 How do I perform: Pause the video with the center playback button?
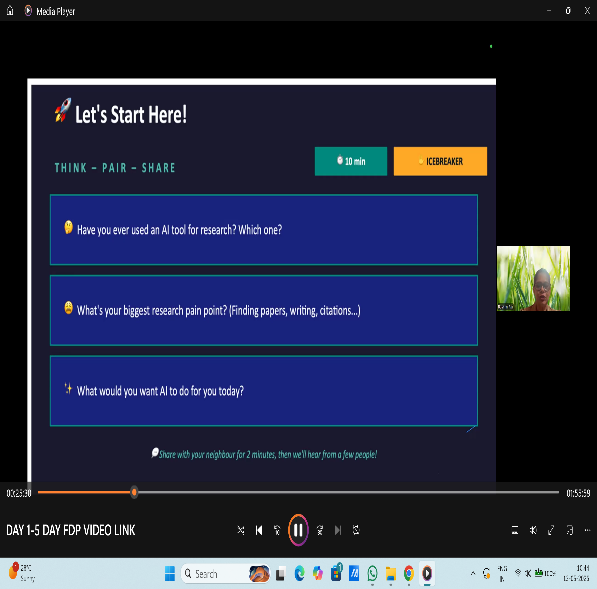pos(298,530)
